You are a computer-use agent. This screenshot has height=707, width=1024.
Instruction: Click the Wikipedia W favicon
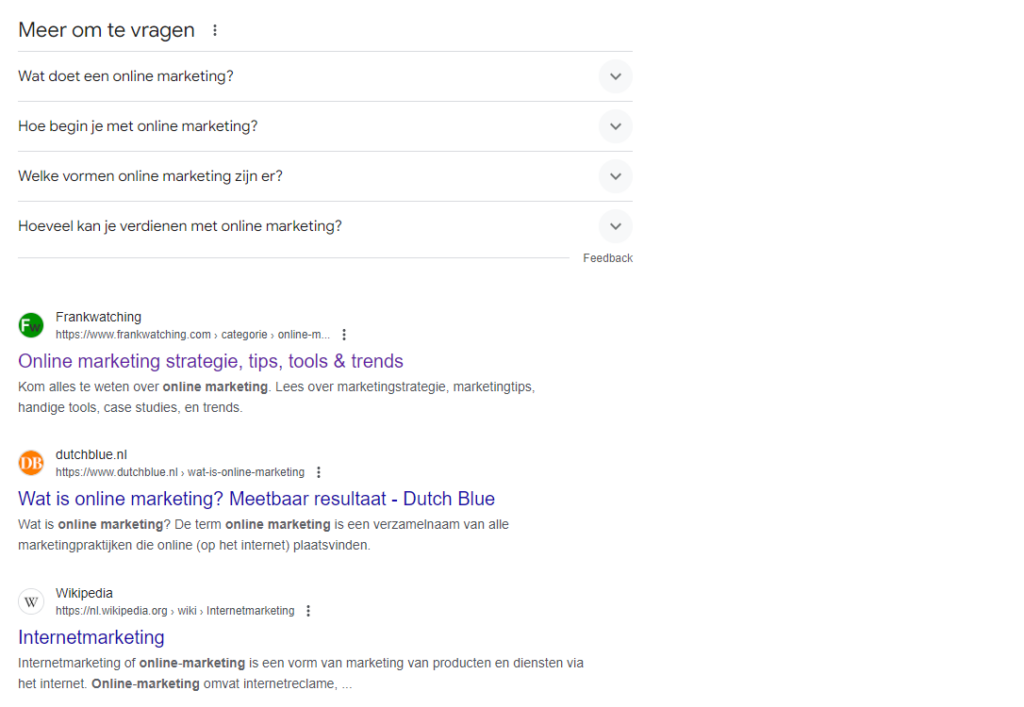click(x=30, y=601)
